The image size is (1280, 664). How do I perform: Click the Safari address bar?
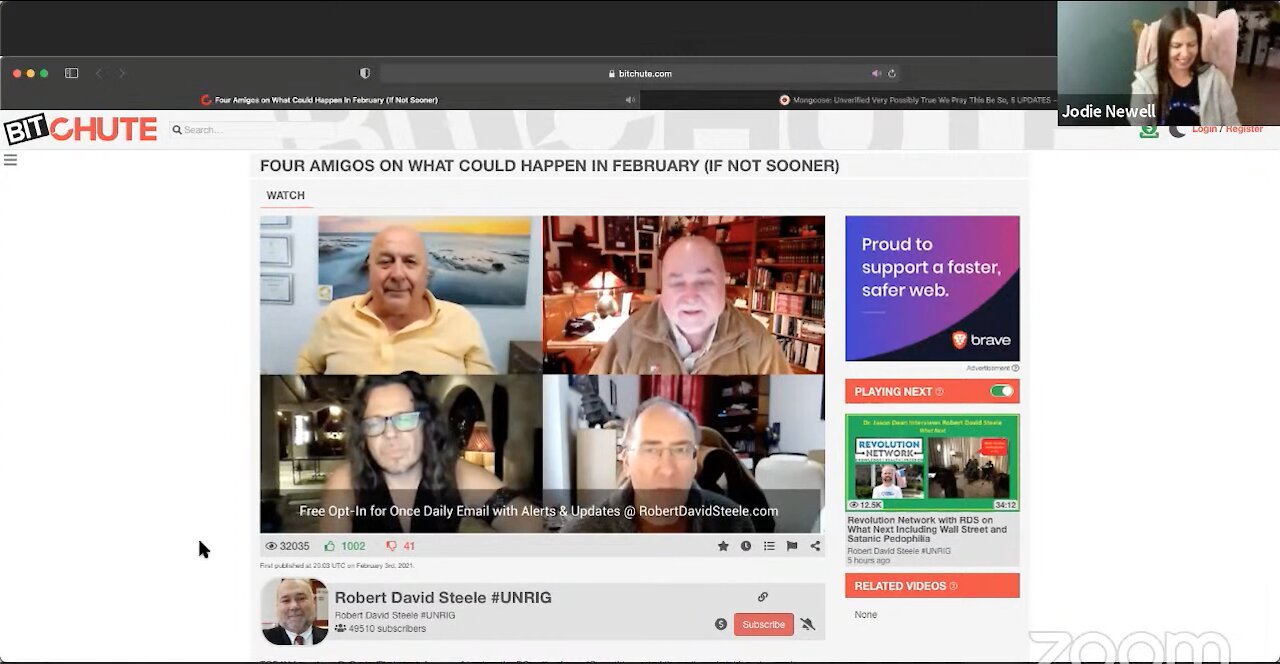click(x=640, y=73)
